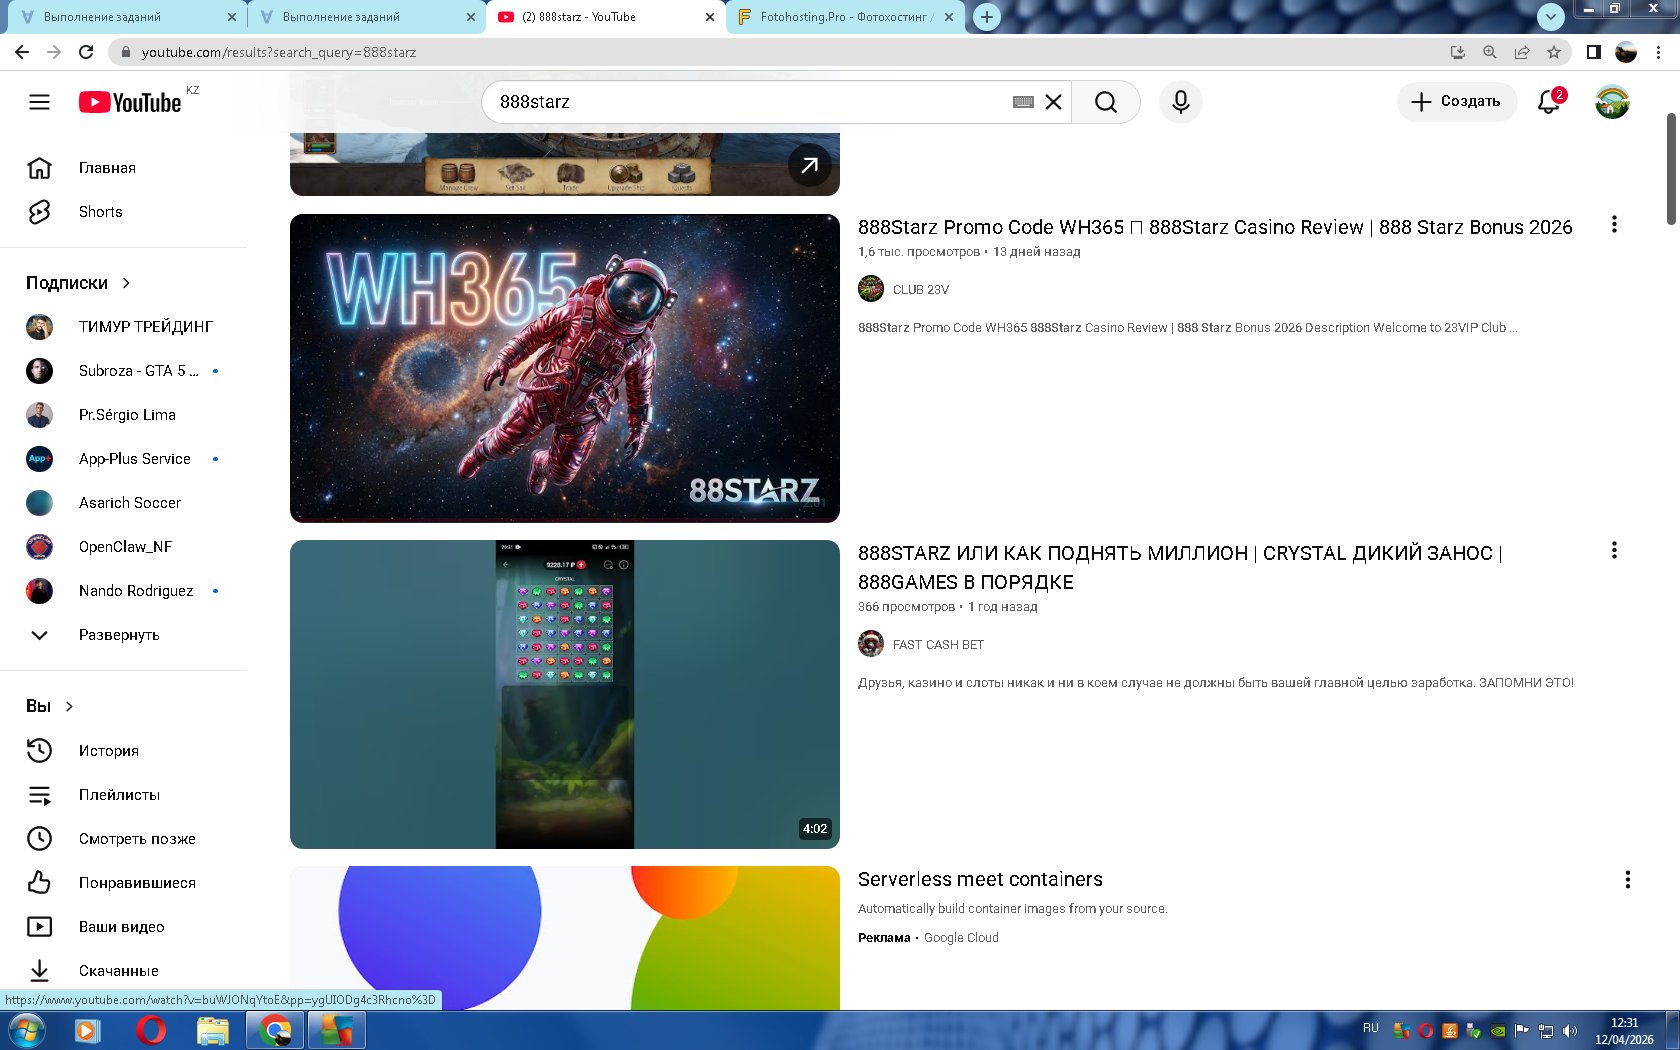
Task: Open History in the sidebar
Action: point(108,751)
